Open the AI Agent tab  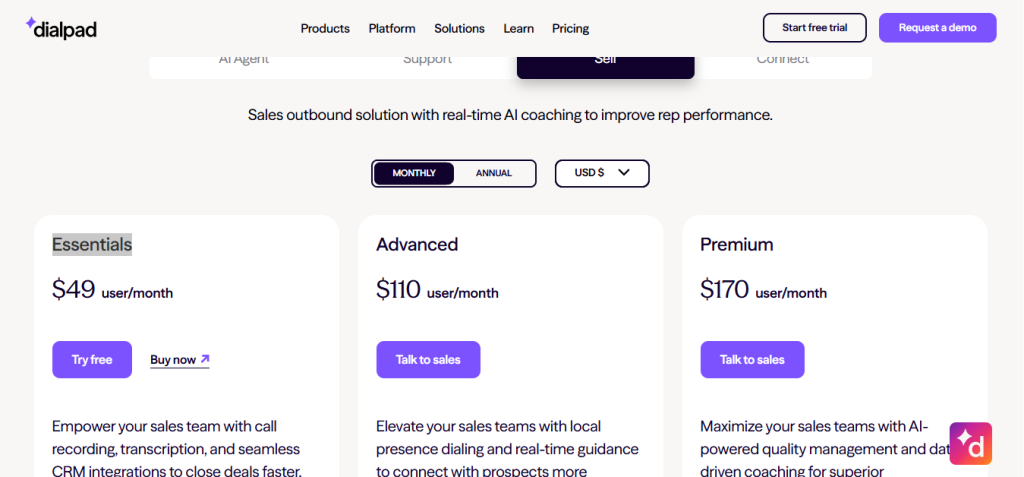coord(244,62)
